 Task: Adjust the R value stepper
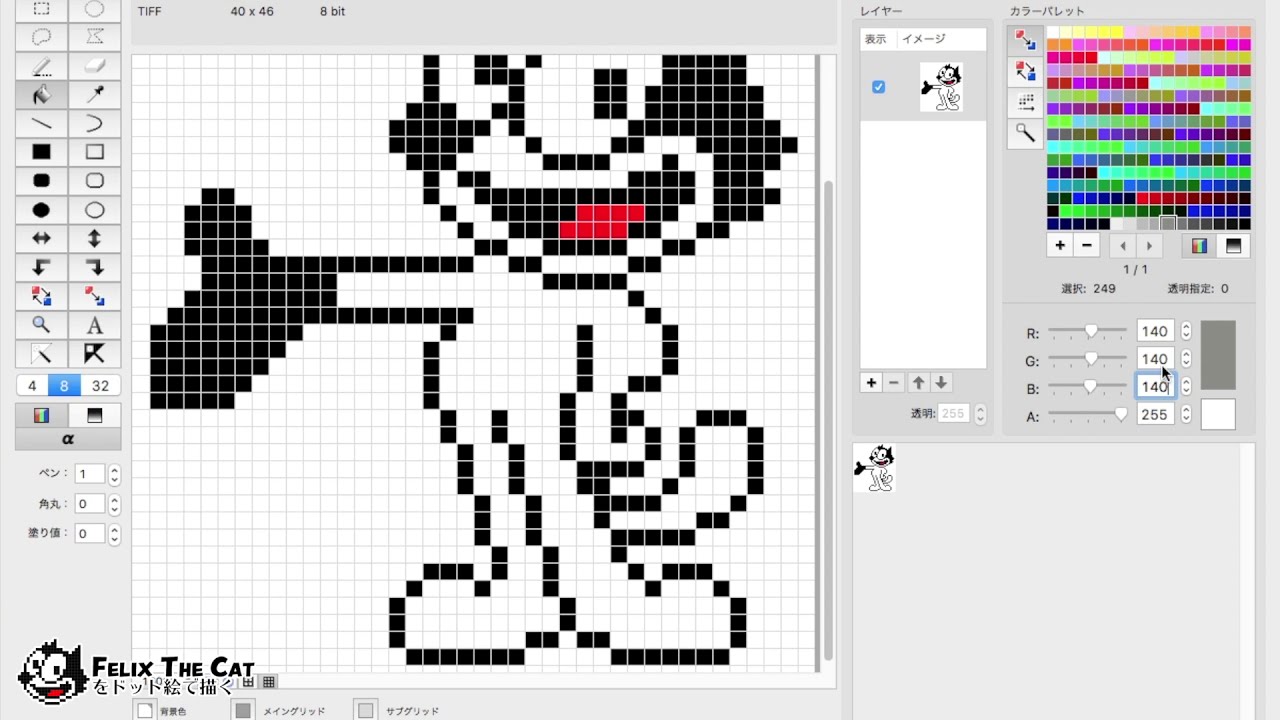click(x=1186, y=331)
